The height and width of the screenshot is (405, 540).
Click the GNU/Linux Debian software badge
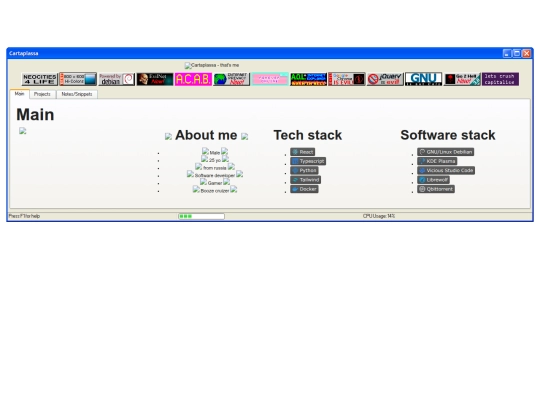tap(445, 152)
